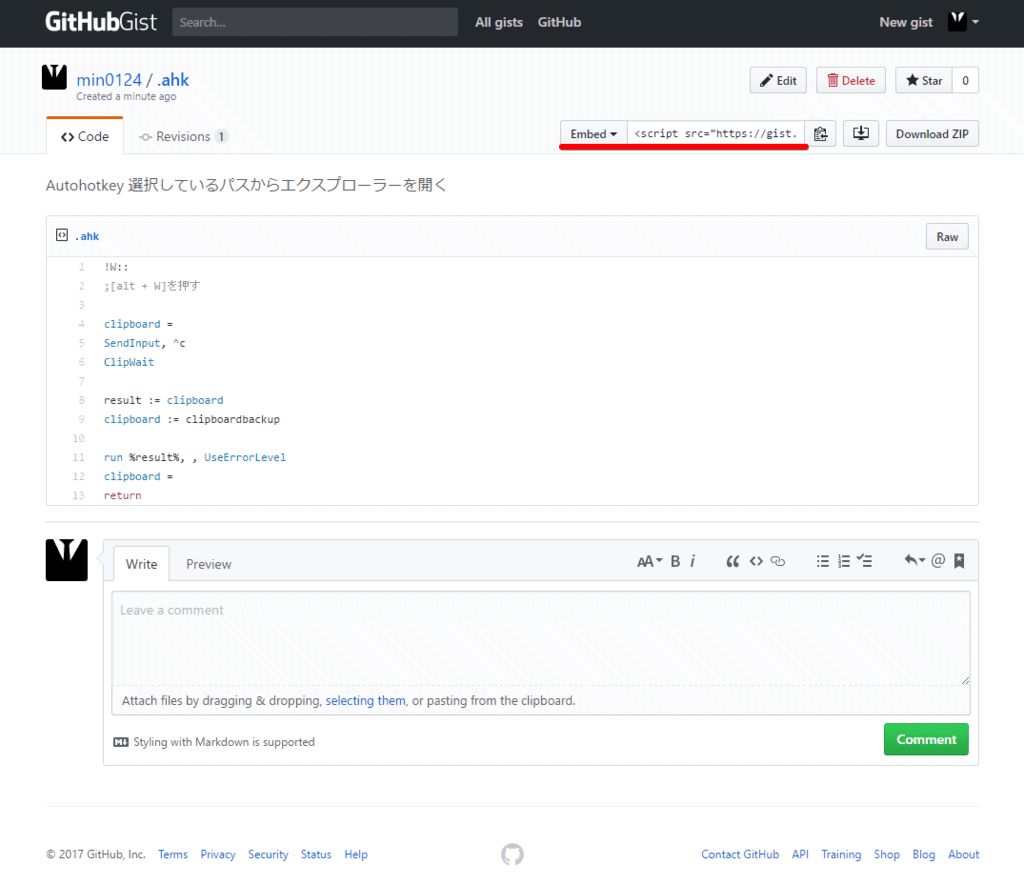Open Shop footer link
Viewport: 1024px width, 885px height.
887,854
